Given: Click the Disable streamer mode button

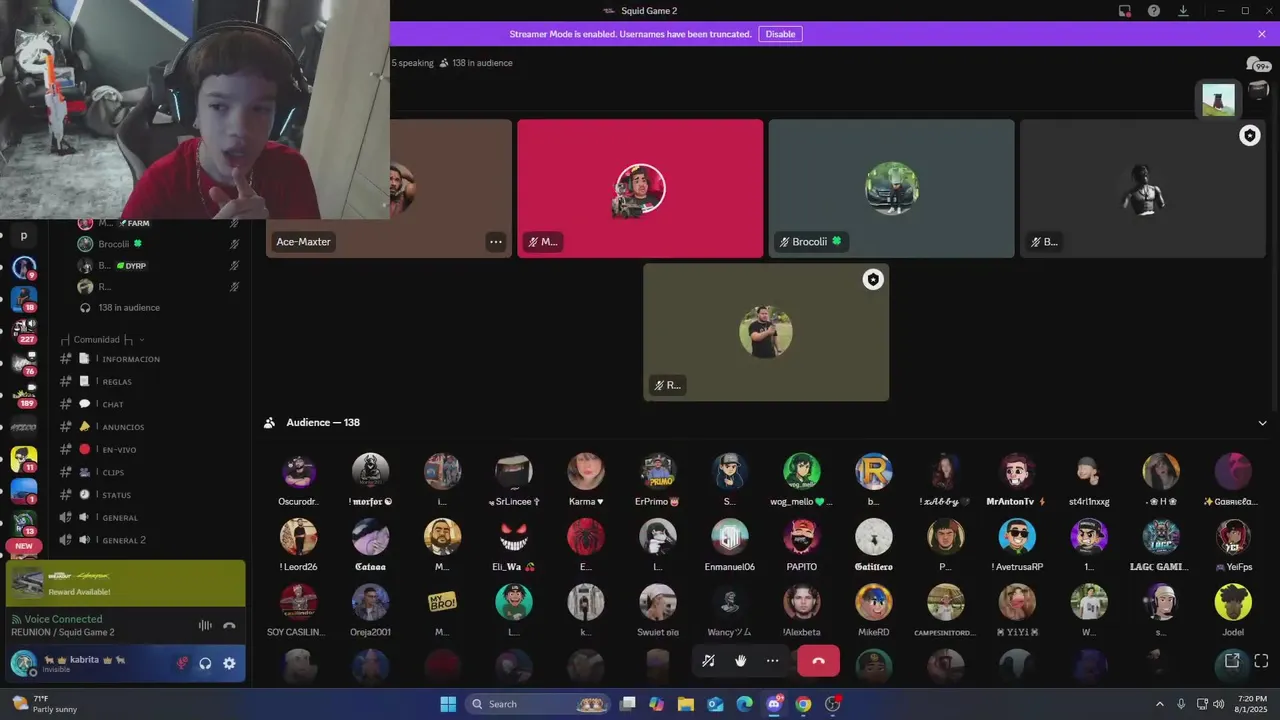Looking at the screenshot, I should 780,34.
